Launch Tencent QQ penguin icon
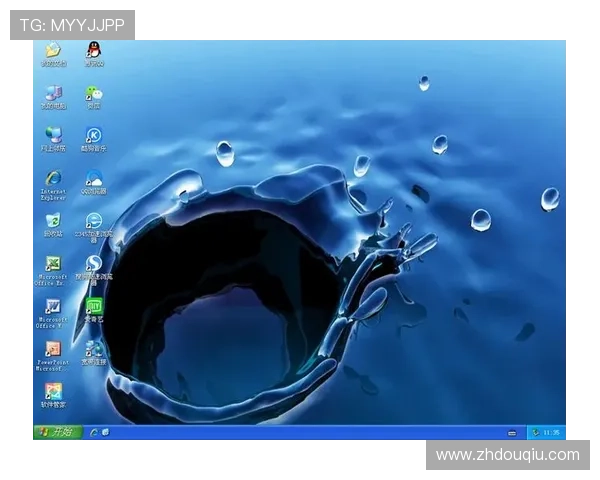Screen dimensions: 600x480 click(94, 51)
